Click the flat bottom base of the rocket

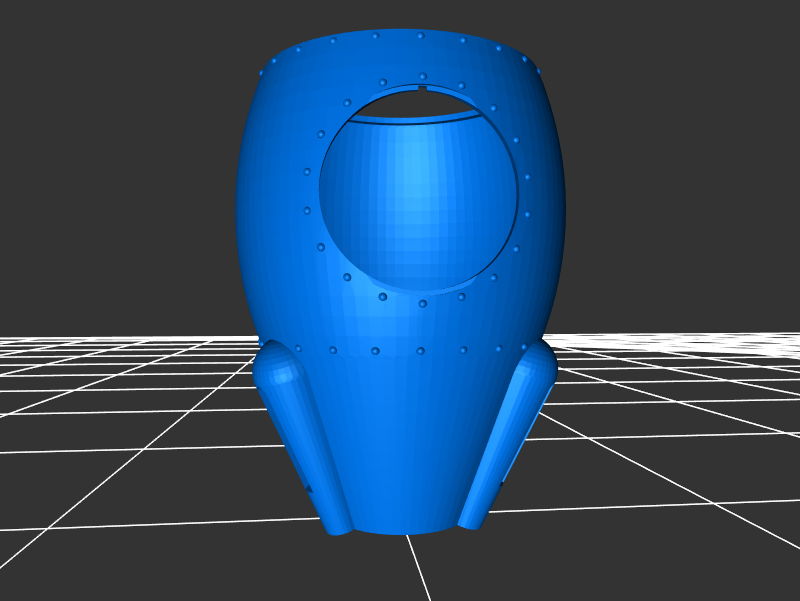(405, 527)
